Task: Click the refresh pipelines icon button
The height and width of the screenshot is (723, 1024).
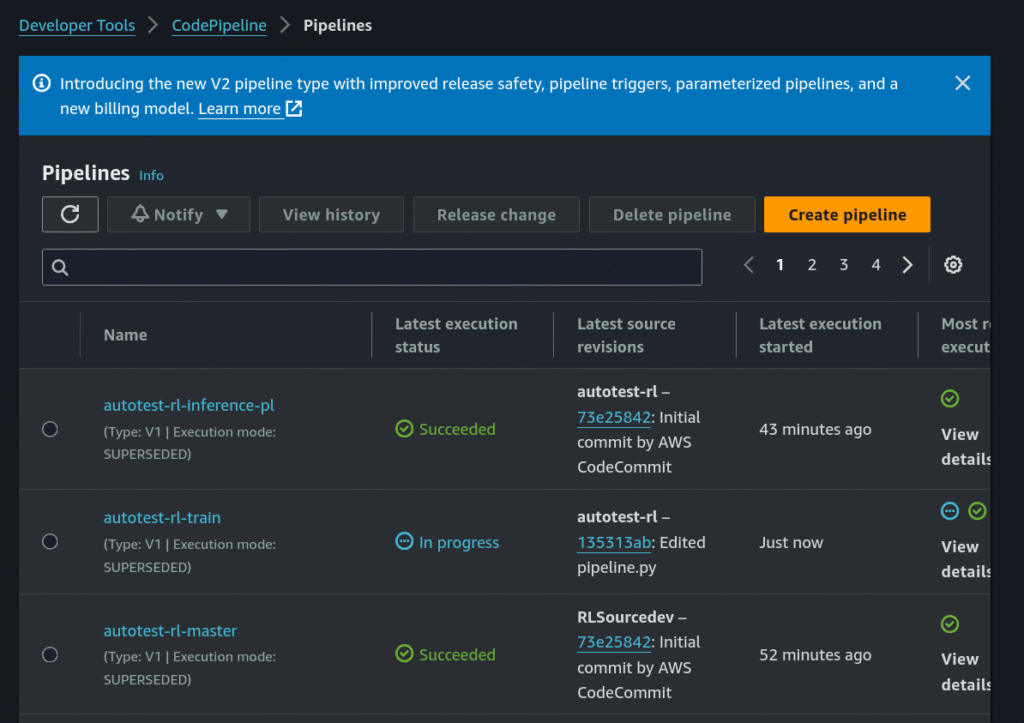Action: 70,214
